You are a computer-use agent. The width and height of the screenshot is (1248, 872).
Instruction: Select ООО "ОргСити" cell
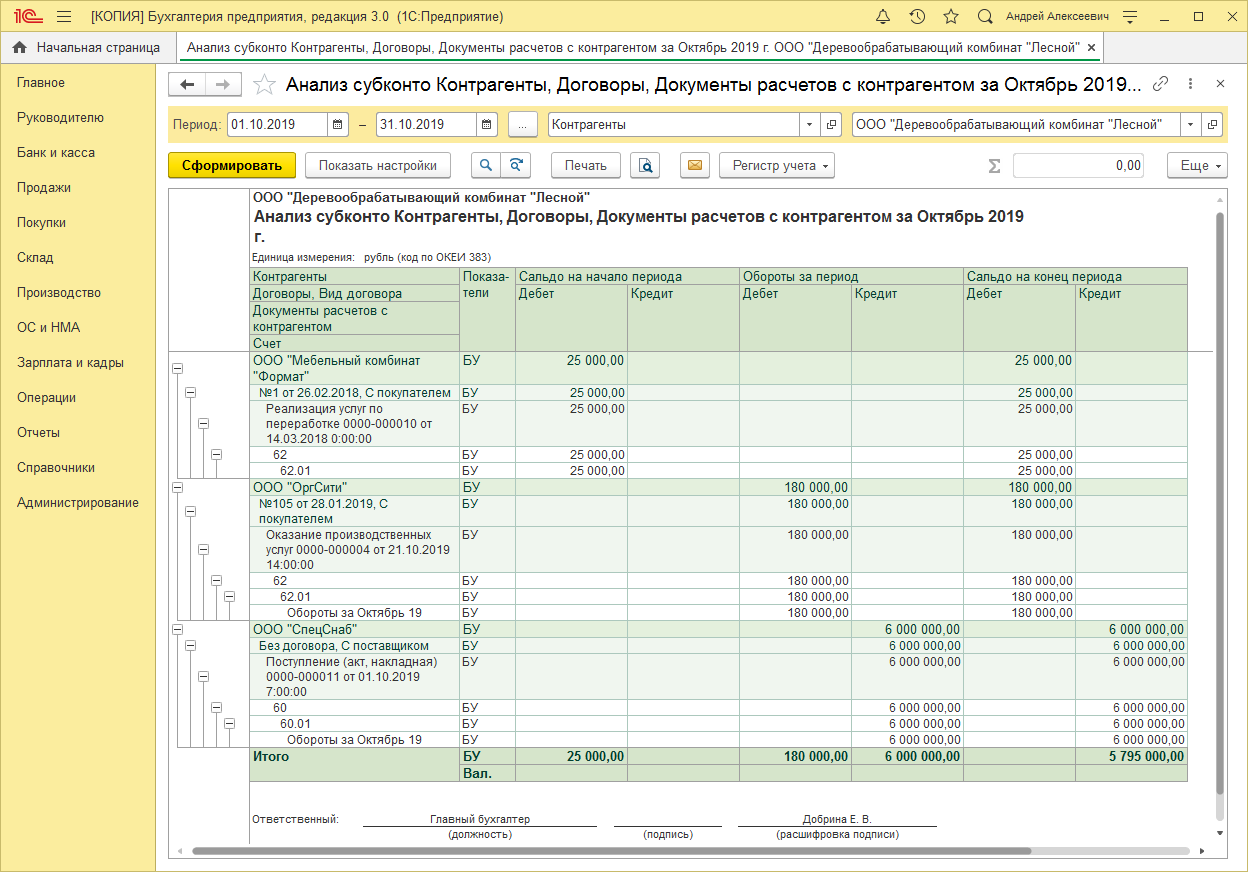click(x=354, y=487)
